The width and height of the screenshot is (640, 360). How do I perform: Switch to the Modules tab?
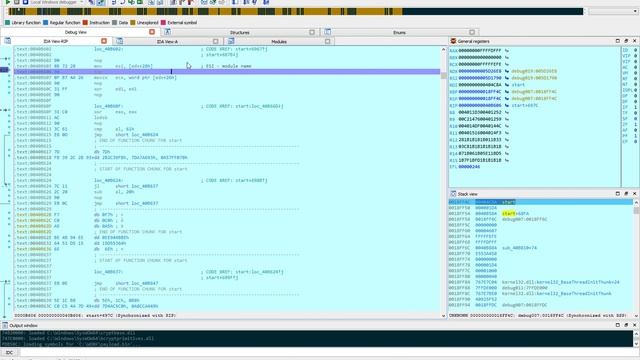(x=279, y=41)
